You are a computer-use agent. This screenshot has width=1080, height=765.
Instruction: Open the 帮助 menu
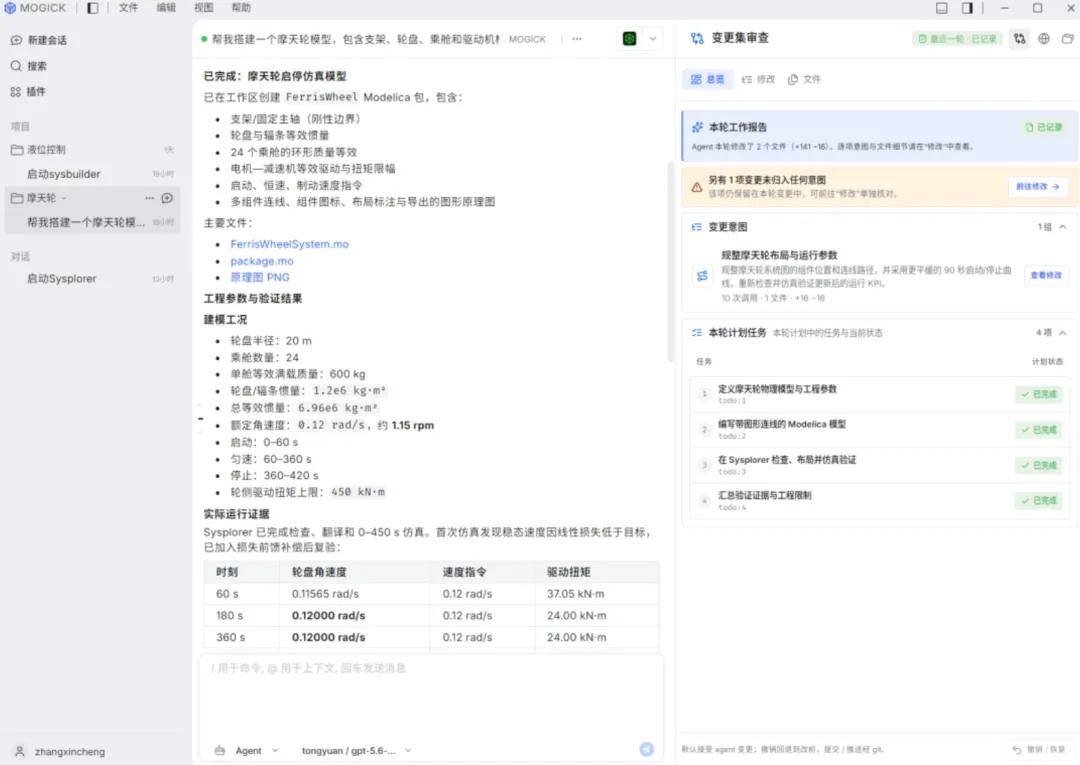coord(241,8)
